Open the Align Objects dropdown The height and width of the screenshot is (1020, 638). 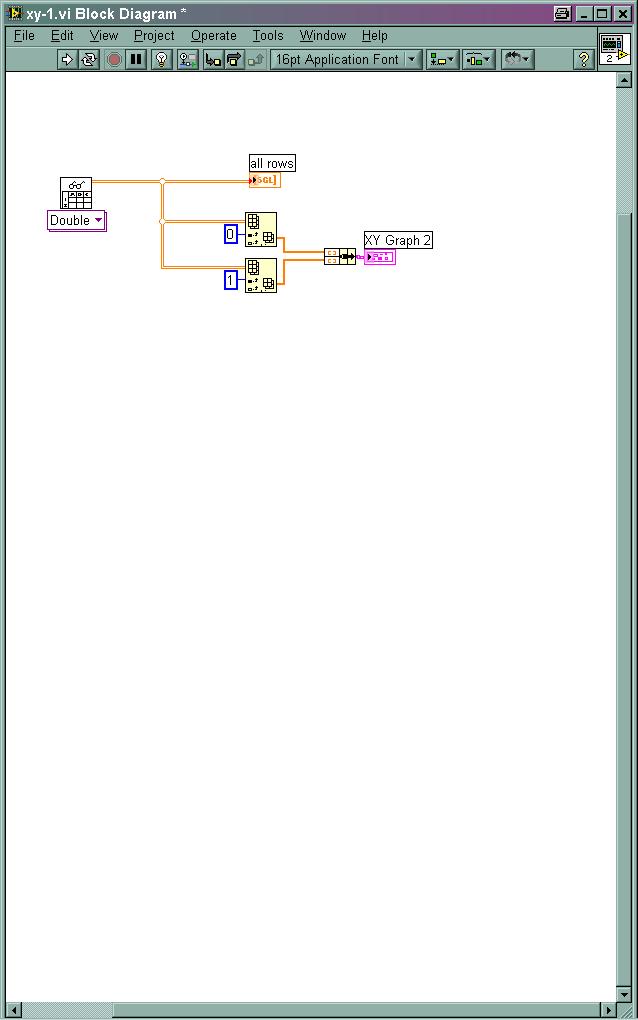pos(442,60)
